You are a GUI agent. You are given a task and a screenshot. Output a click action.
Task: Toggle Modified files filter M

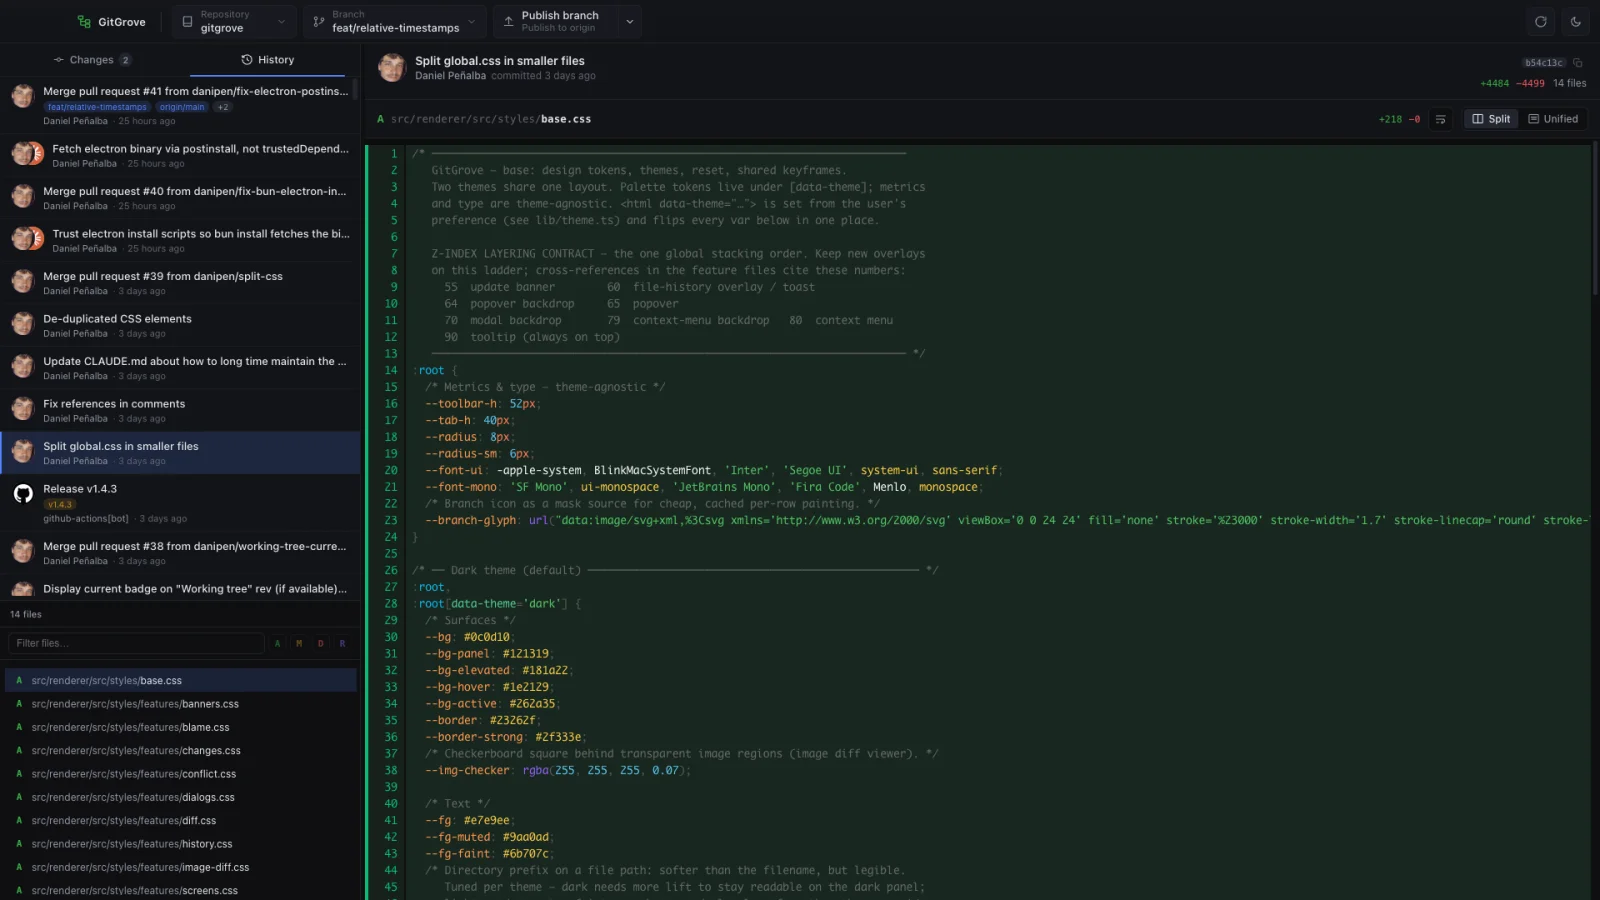tap(299, 643)
